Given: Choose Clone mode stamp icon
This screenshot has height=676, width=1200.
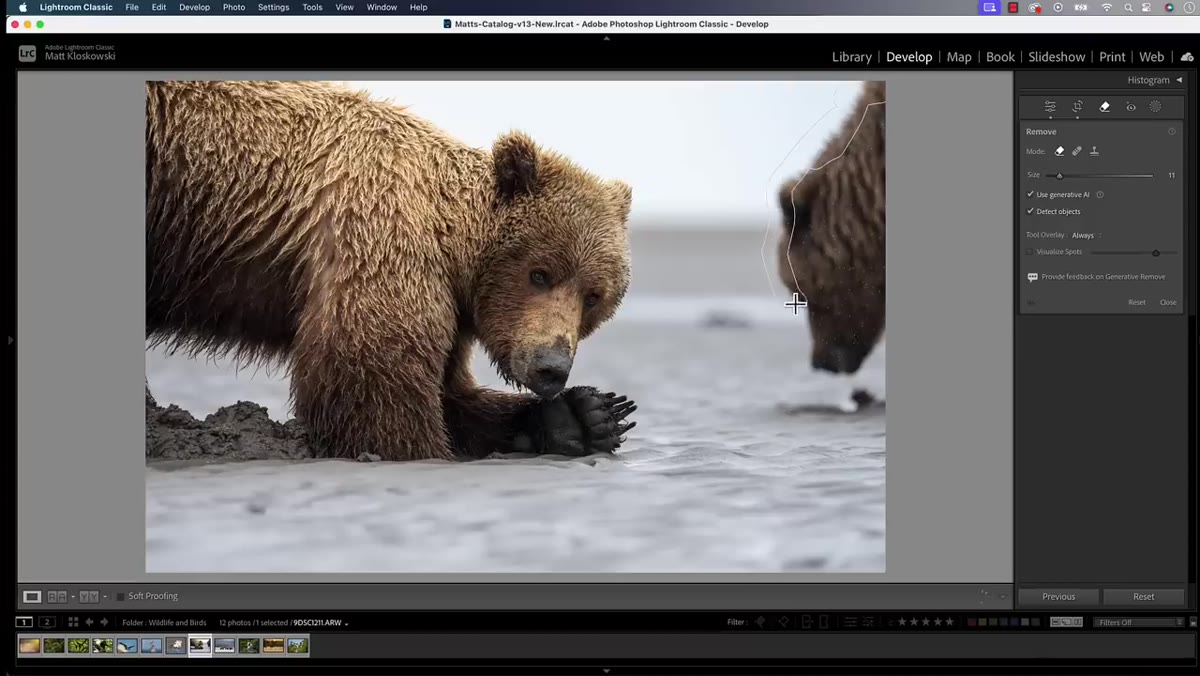Looking at the screenshot, I should pos(1094,151).
